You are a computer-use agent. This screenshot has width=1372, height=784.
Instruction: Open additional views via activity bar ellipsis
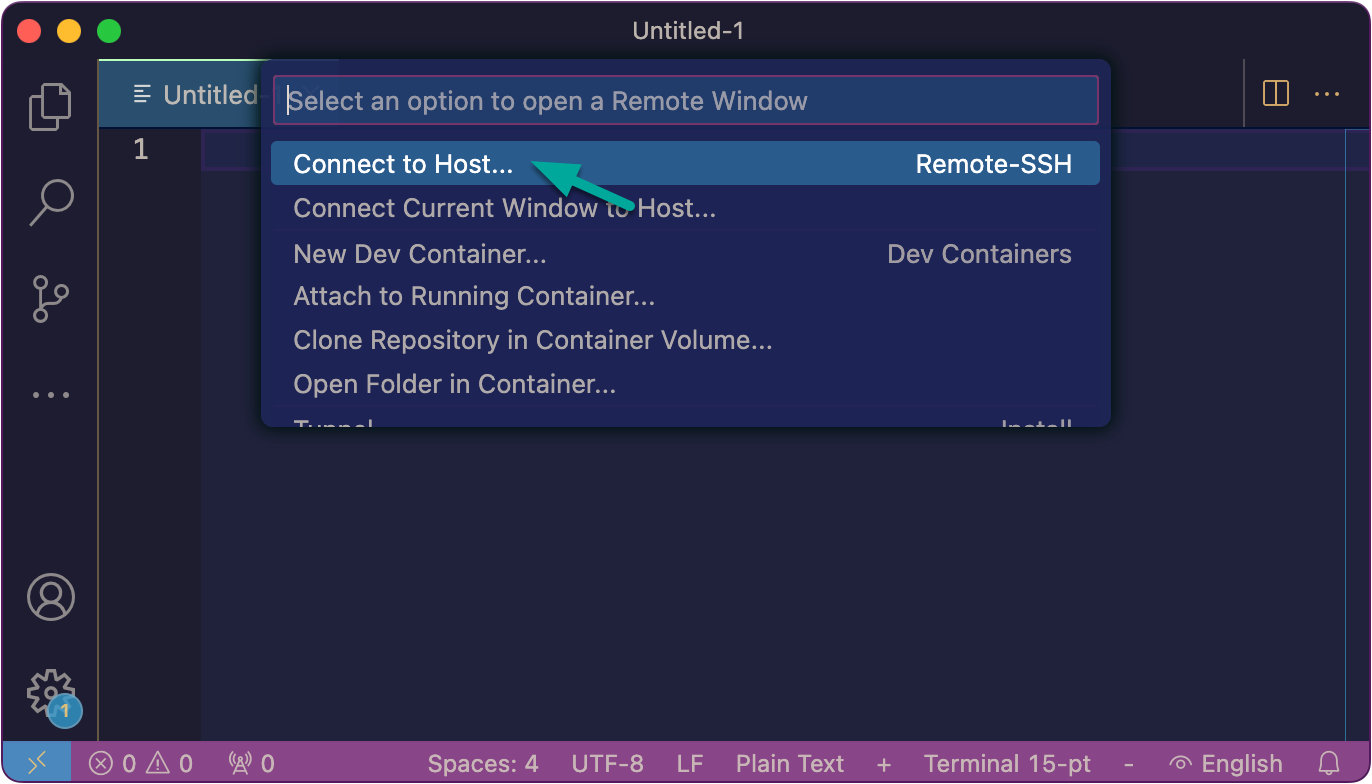pos(51,394)
